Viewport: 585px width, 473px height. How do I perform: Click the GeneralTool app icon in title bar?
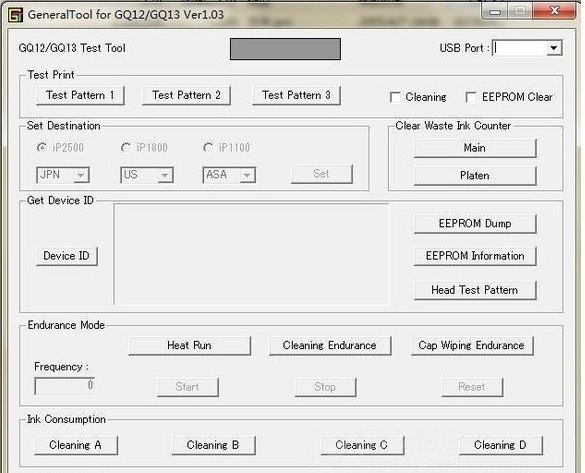click(16, 15)
